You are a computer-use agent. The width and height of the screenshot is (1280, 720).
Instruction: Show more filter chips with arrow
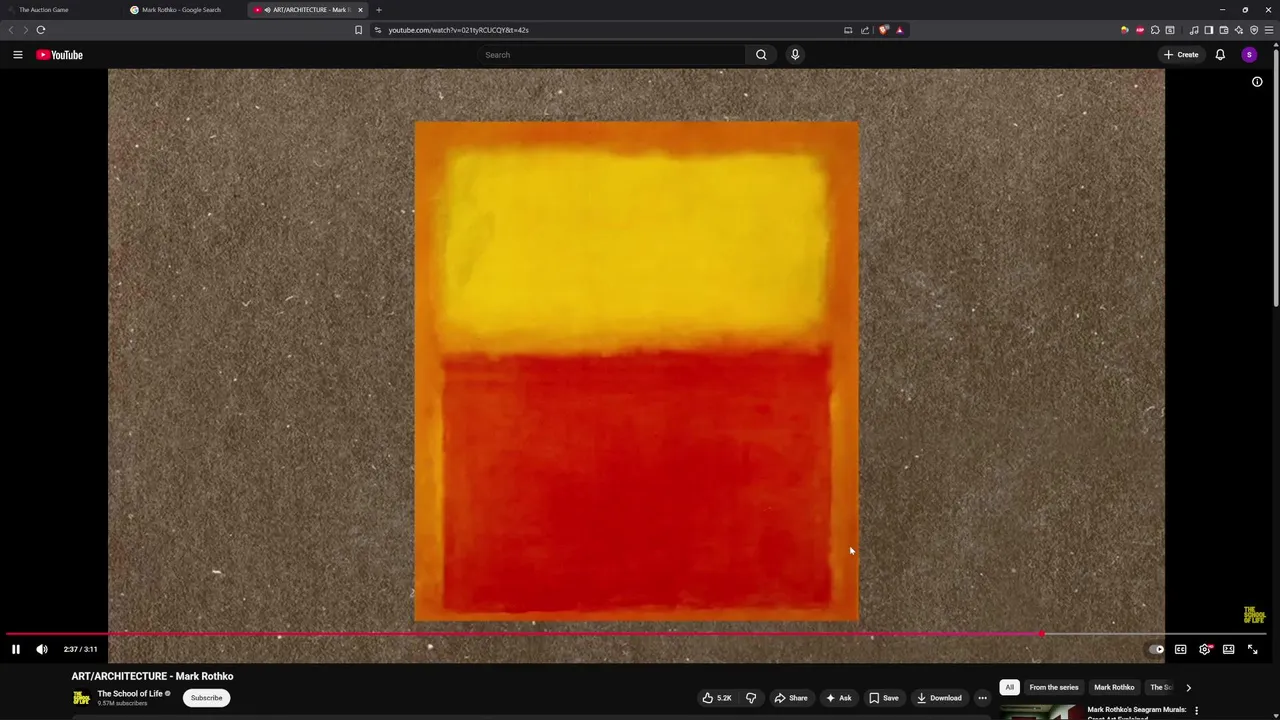pyautogui.click(x=1188, y=687)
